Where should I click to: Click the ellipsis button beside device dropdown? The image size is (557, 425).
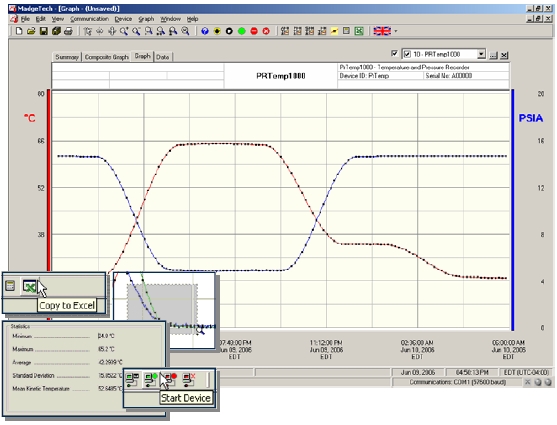pos(493,55)
